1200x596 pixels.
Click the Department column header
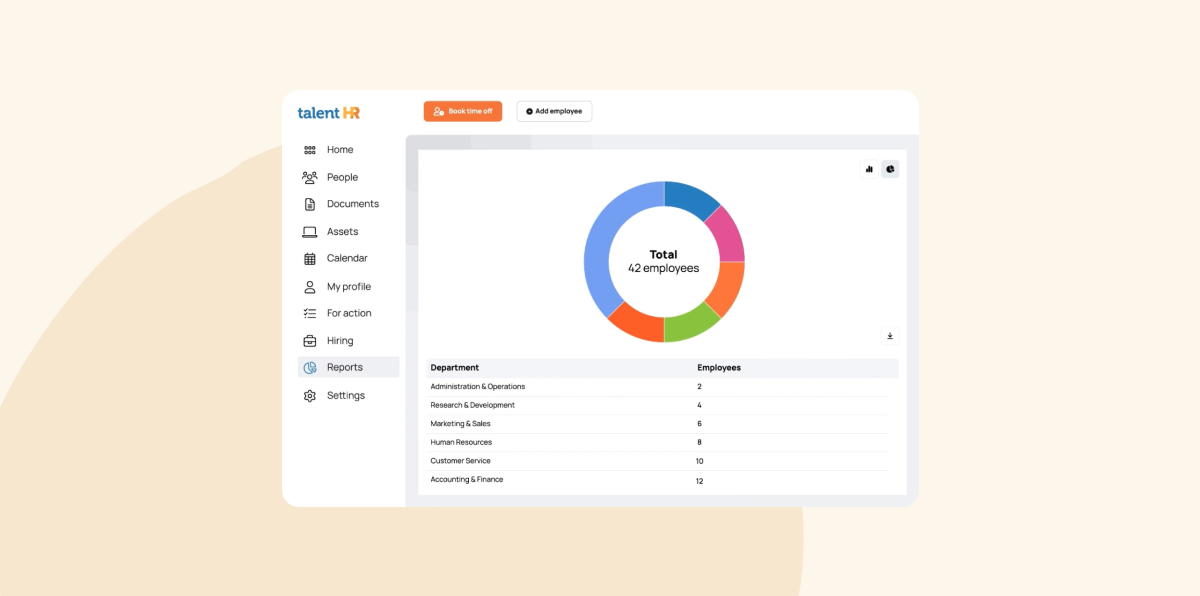[455, 368]
